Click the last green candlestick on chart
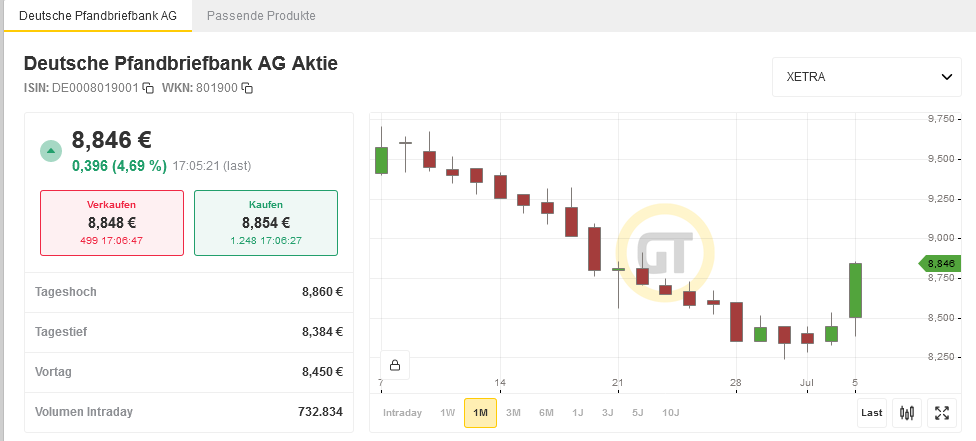The image size is (976, 441). click(856, 290)
